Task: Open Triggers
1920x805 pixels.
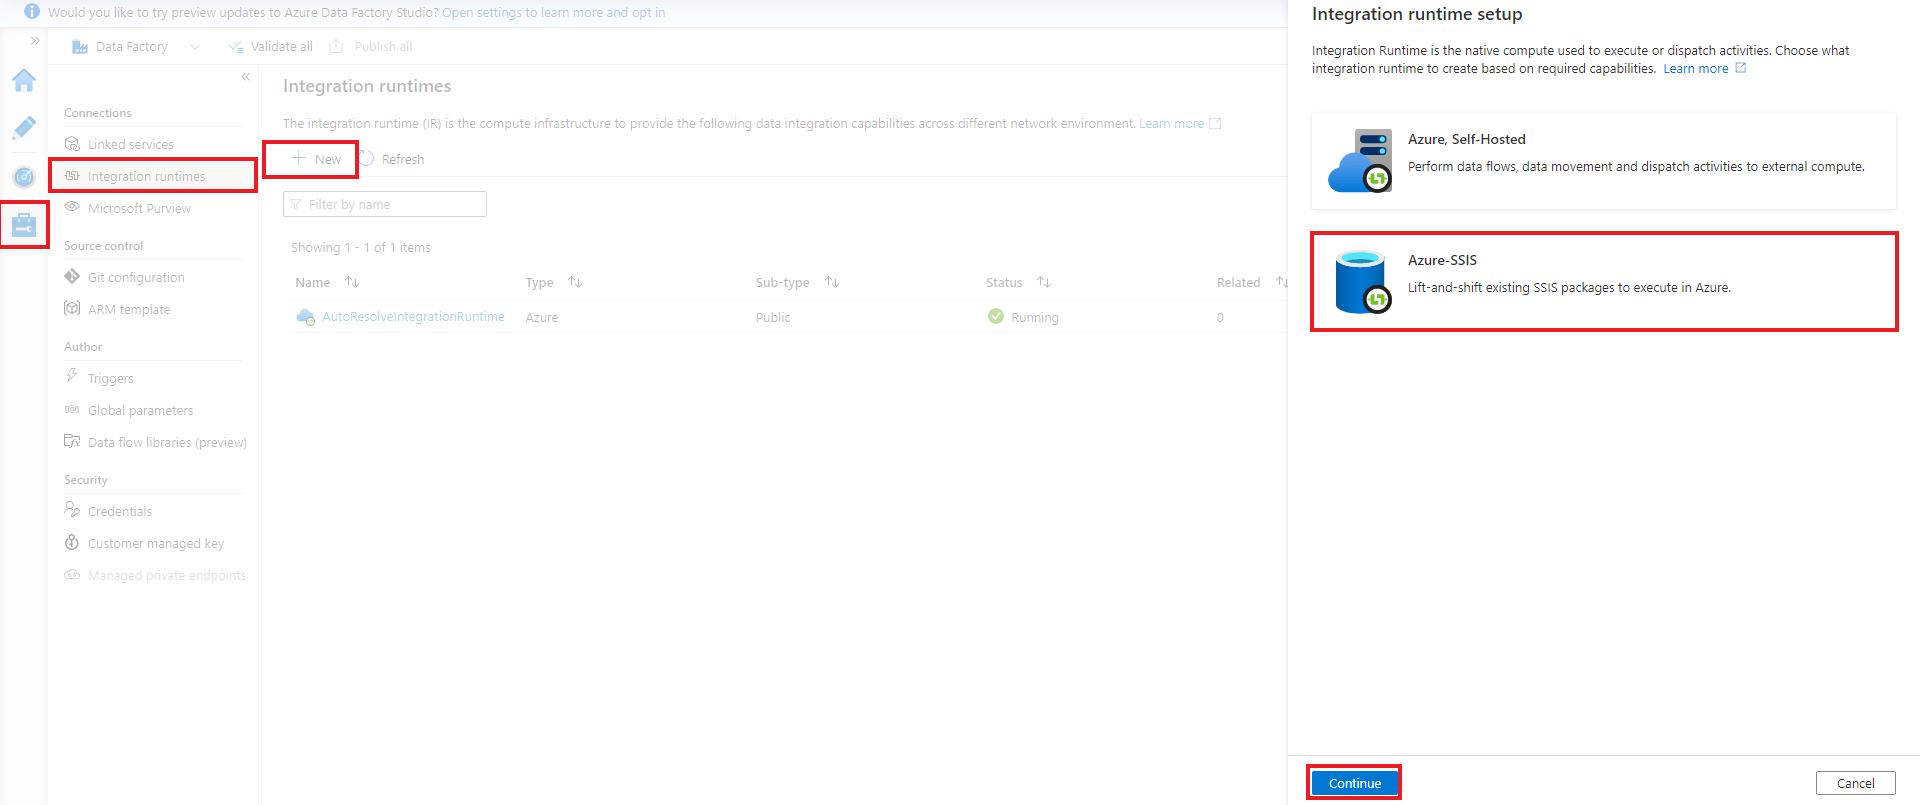Action: pyautogui.click(x=110, y=379)
